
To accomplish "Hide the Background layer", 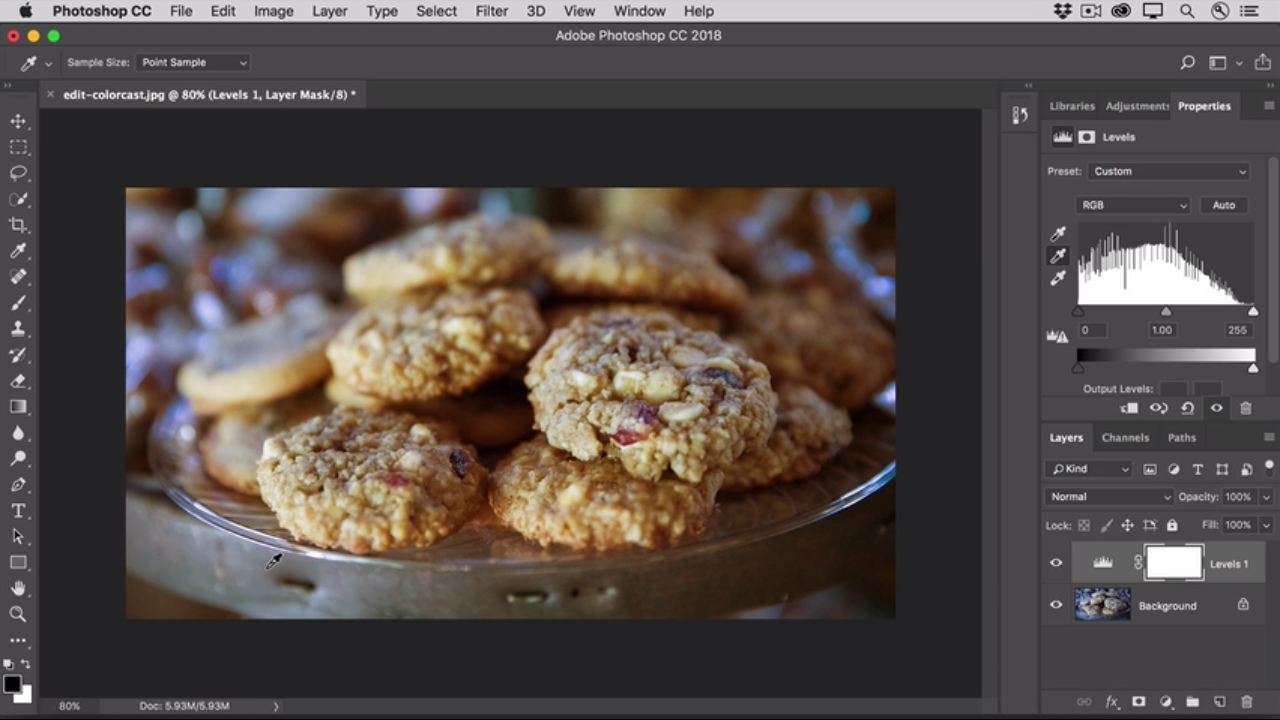I will click(x=1056, y=605).
